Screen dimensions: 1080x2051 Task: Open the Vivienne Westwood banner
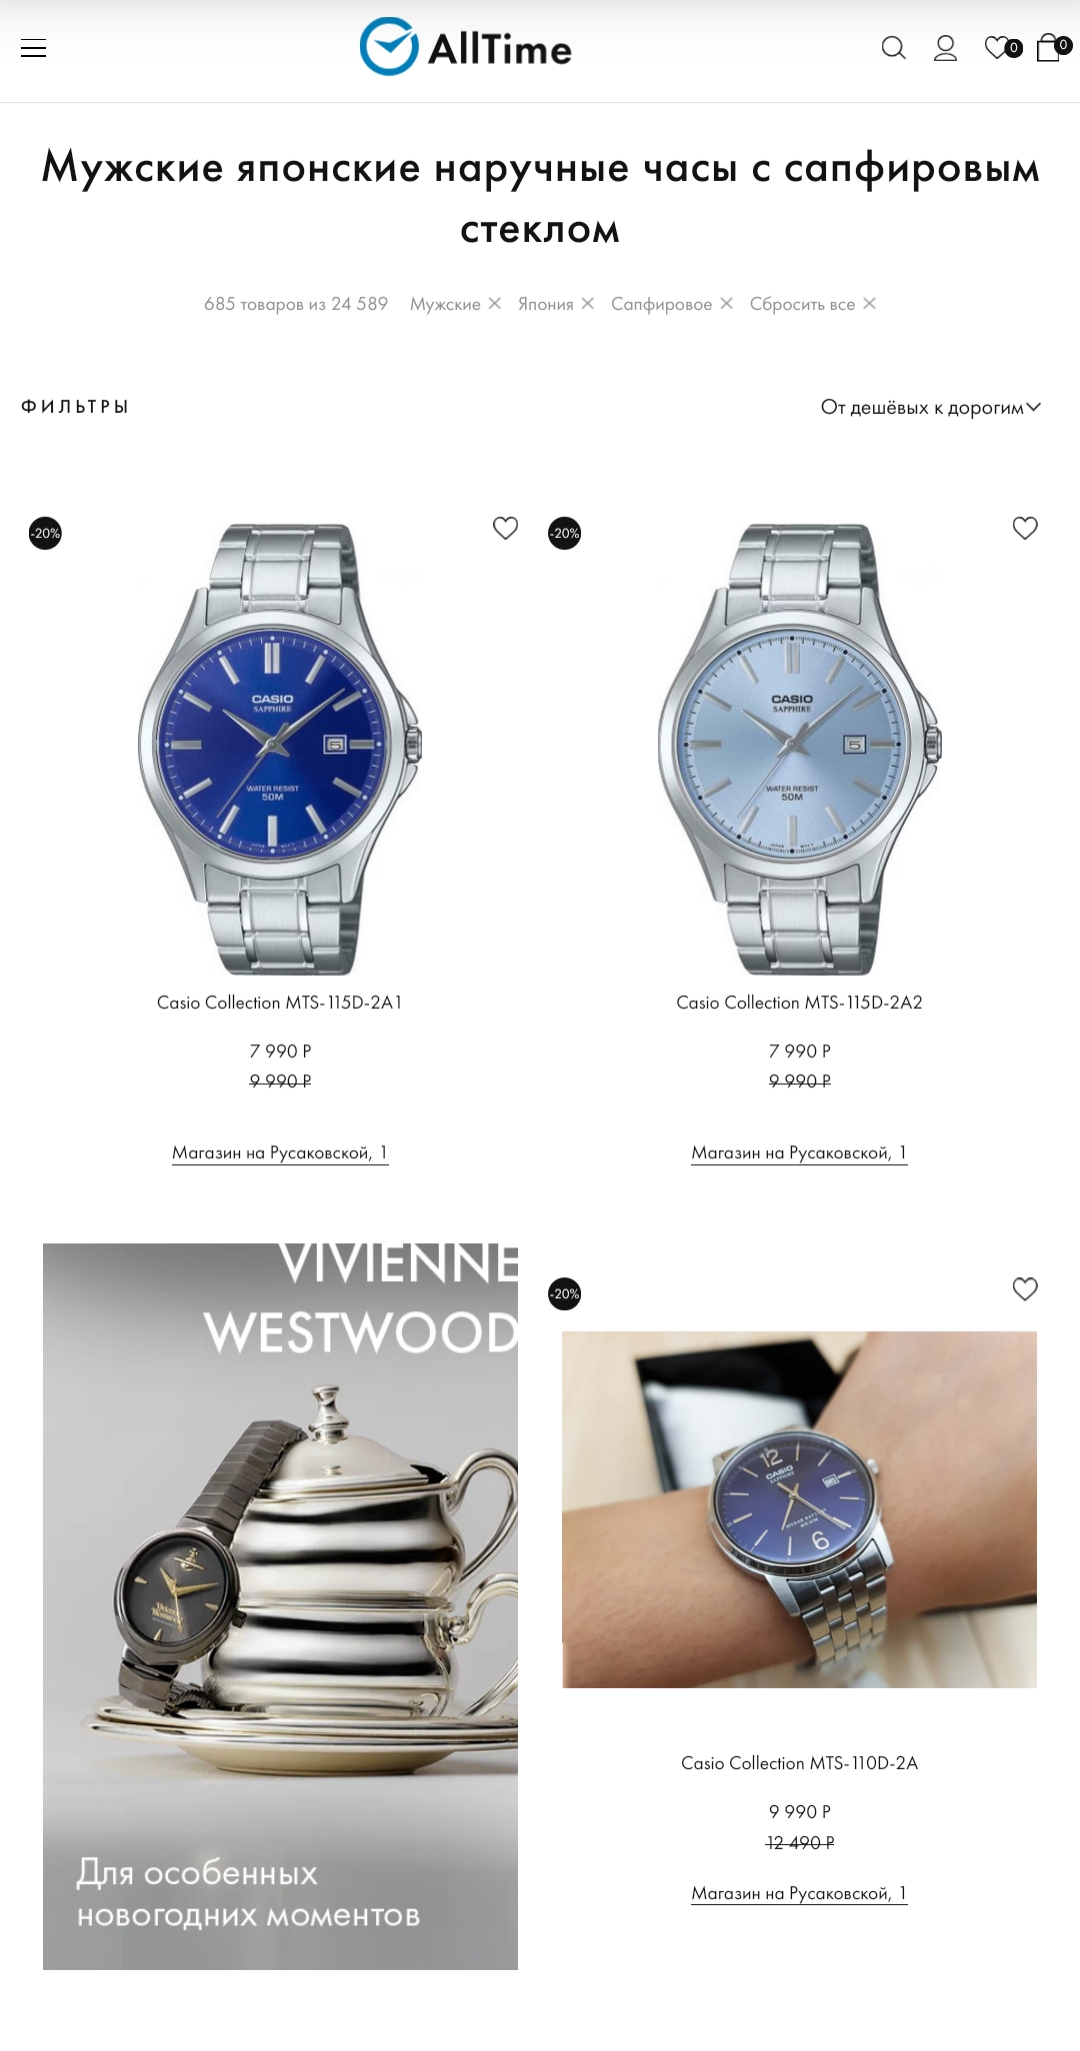(280, 1606)
